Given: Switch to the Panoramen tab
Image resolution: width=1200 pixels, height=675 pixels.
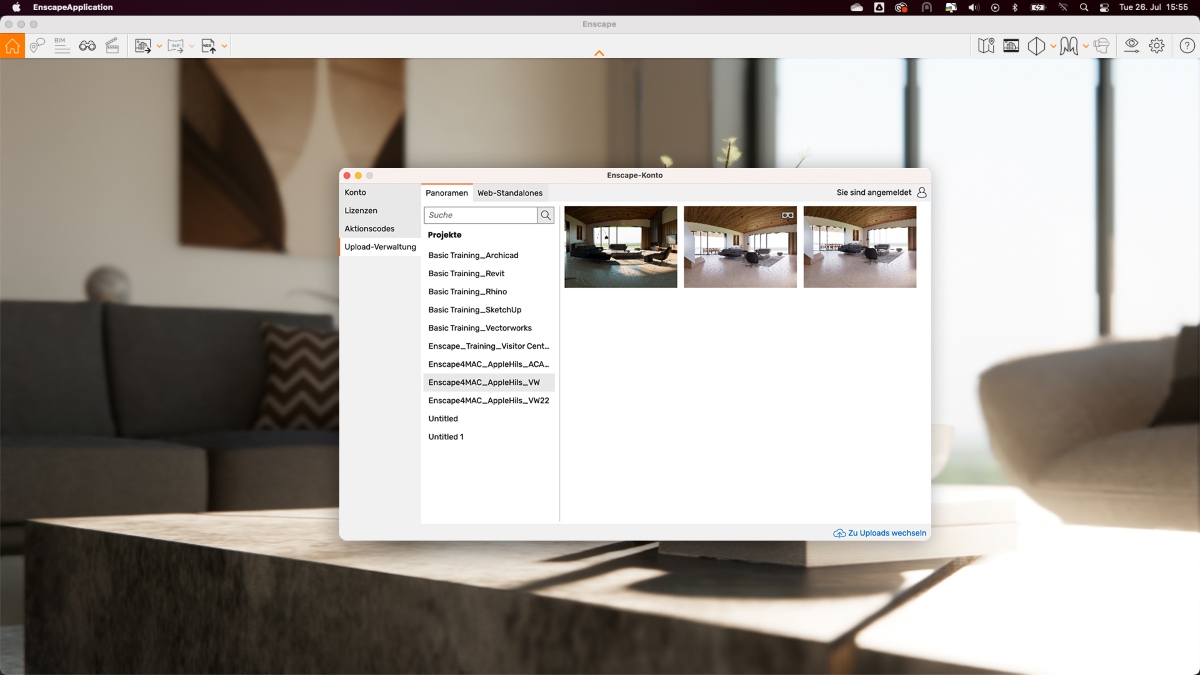Looking at the screenshot, I should (446, 193).
